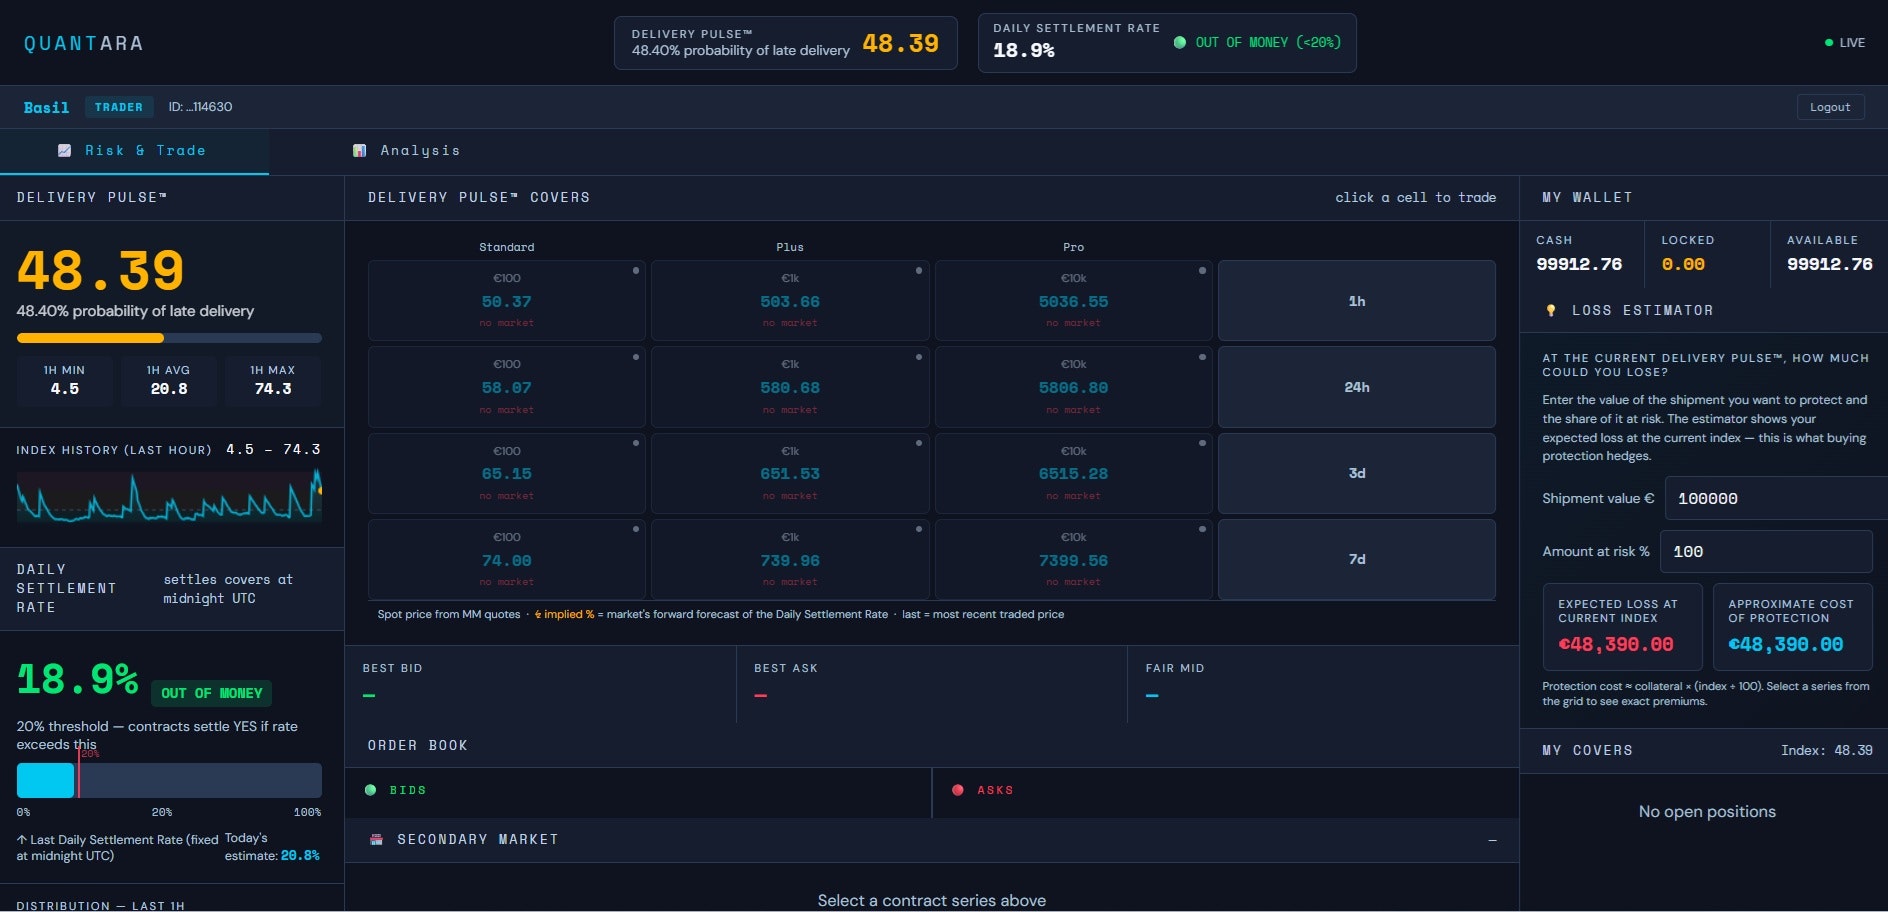Click the green LIVE status dot
The width and height of the screenshot is (1888, 912).
click(x=1829, y=43)
